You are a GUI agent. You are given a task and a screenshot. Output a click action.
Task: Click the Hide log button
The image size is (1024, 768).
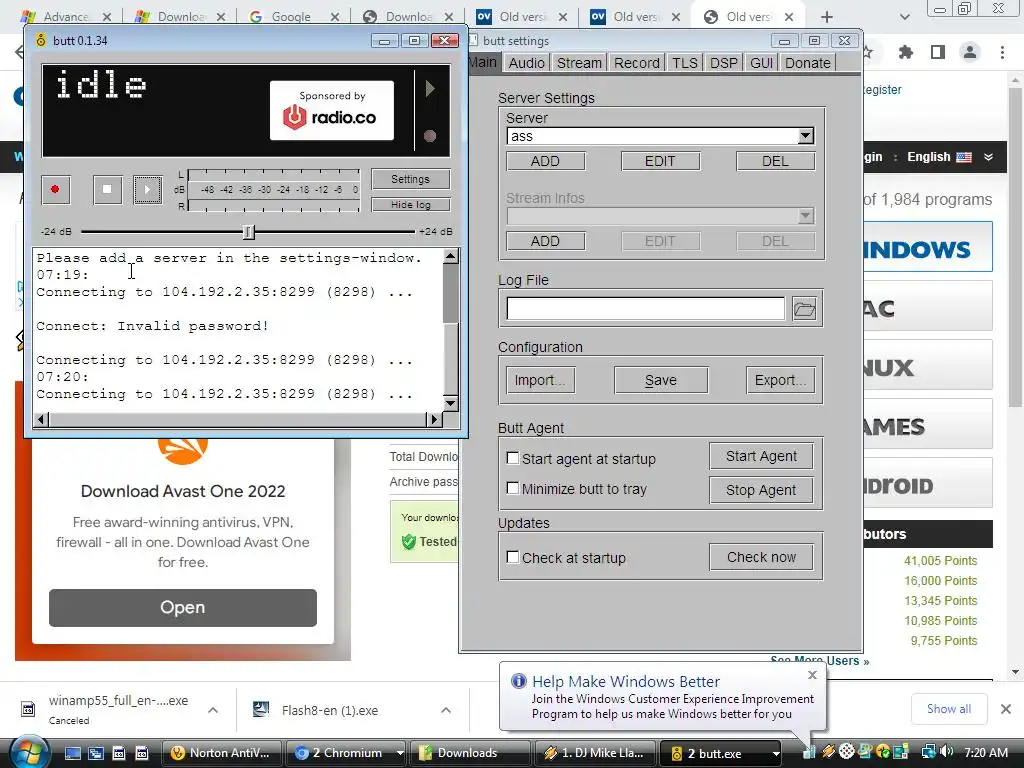tap(411, 204)
